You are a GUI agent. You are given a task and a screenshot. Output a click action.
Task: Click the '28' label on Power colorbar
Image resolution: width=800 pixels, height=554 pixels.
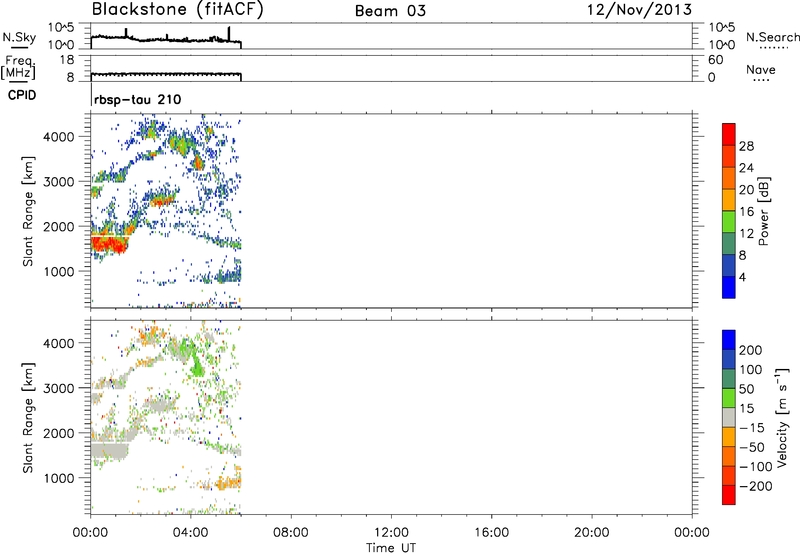click(x=746, y=146)
